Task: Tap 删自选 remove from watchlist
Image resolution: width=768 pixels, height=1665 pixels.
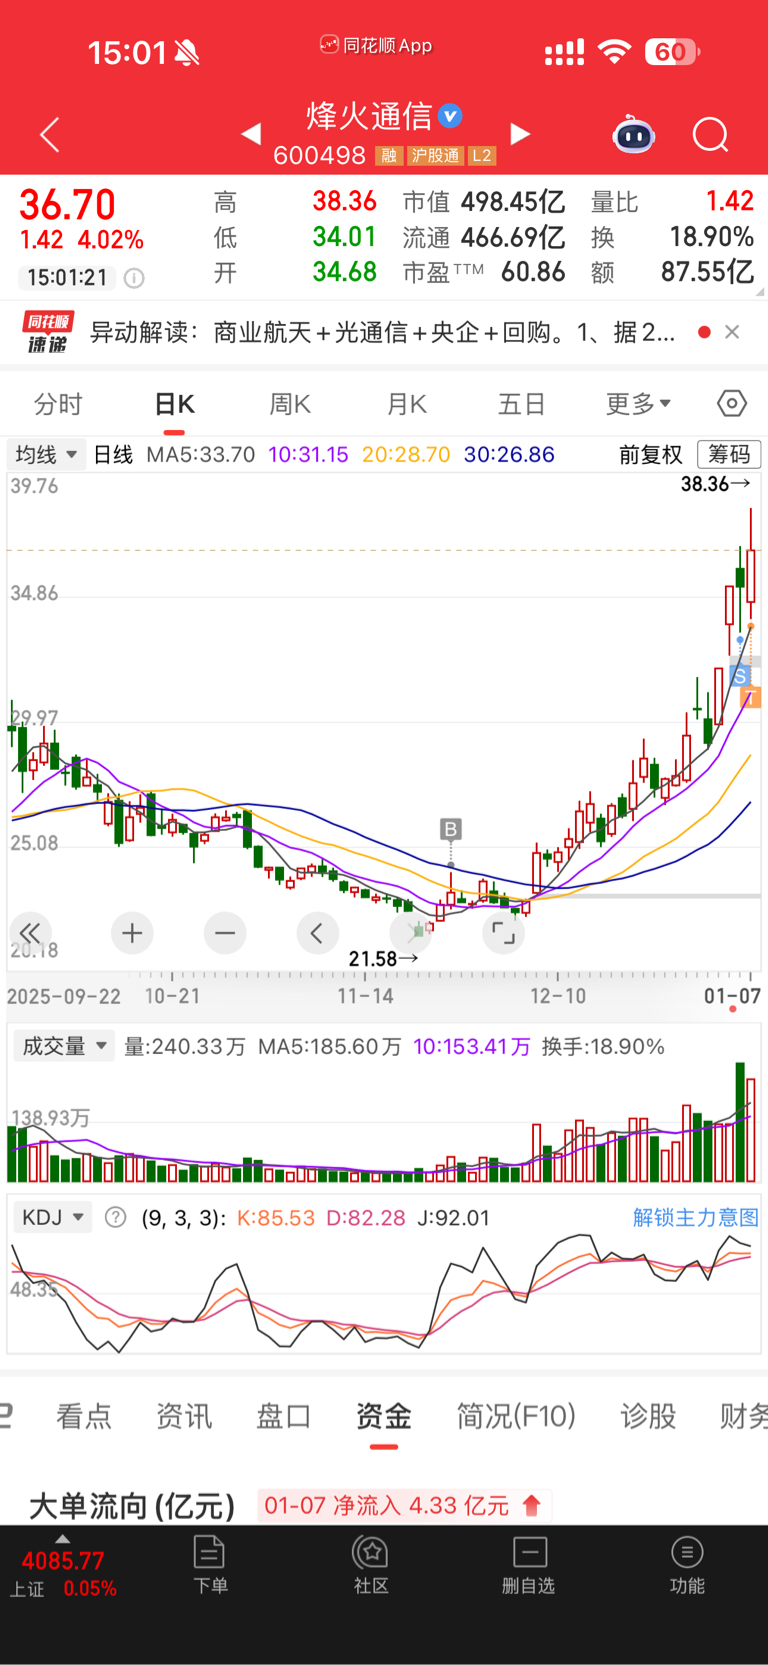Action: (x=529, y=1565)
